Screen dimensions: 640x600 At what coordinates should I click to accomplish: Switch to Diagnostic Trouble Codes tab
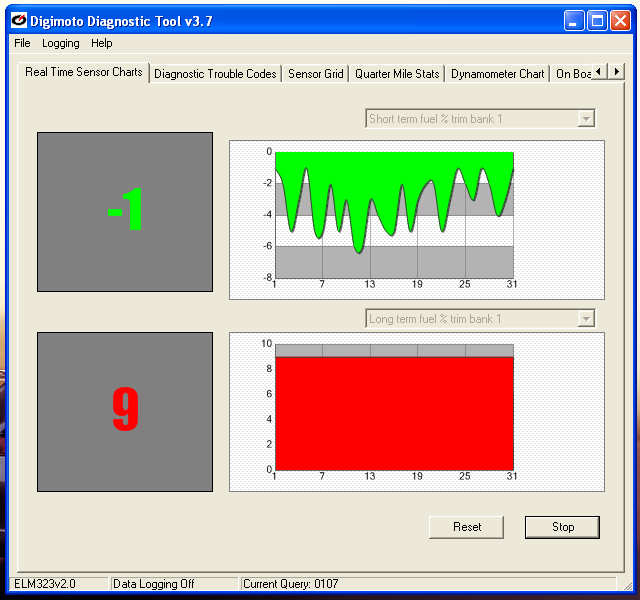click(x=215, y=74)
